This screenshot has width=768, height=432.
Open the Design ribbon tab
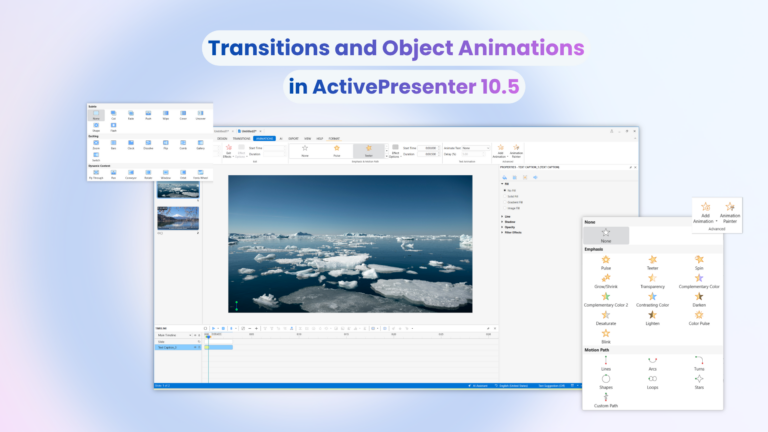222,139
